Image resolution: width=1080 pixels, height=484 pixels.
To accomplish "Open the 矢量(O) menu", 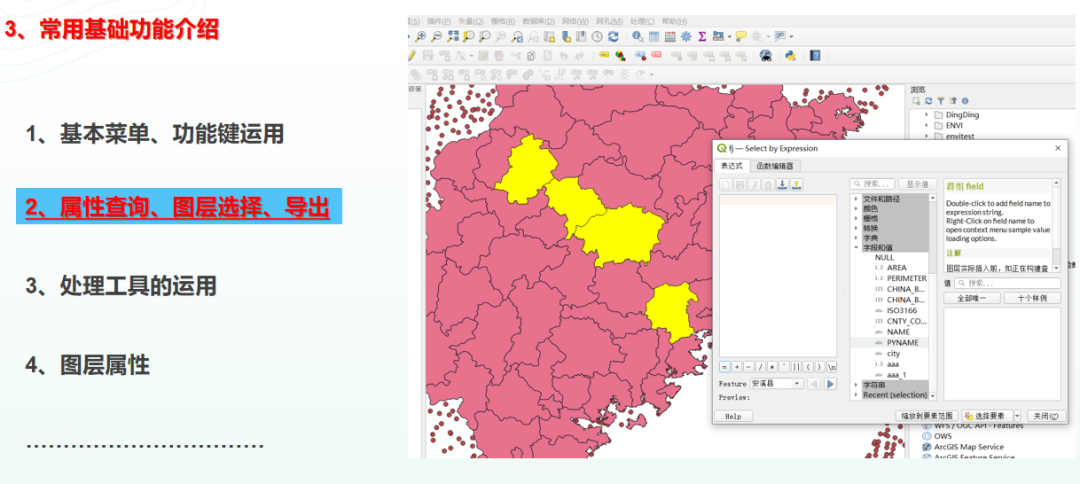I will coord(471,21).
